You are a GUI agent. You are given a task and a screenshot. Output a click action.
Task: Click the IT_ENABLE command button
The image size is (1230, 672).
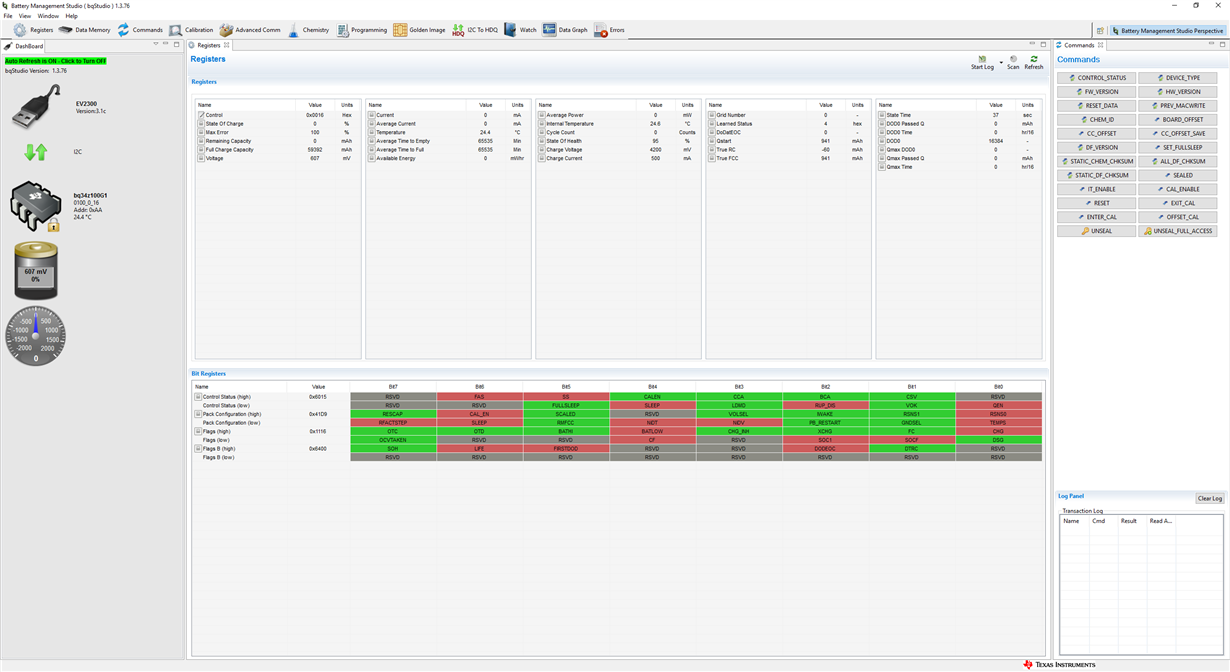(x=1097, y=189)
